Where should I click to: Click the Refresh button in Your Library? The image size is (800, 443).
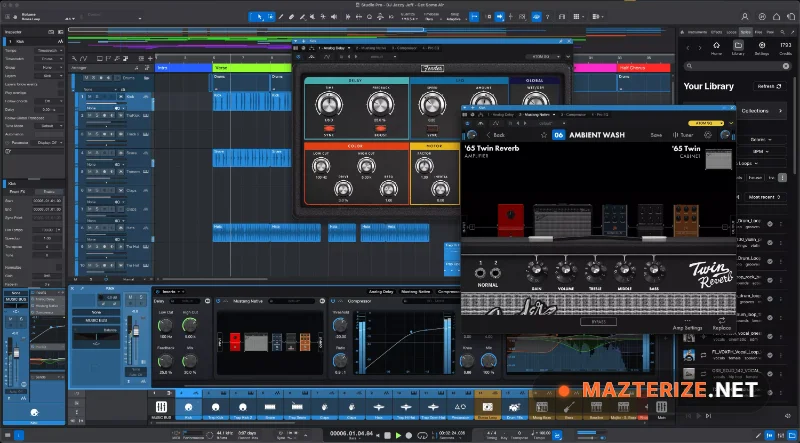click(769, 86)
